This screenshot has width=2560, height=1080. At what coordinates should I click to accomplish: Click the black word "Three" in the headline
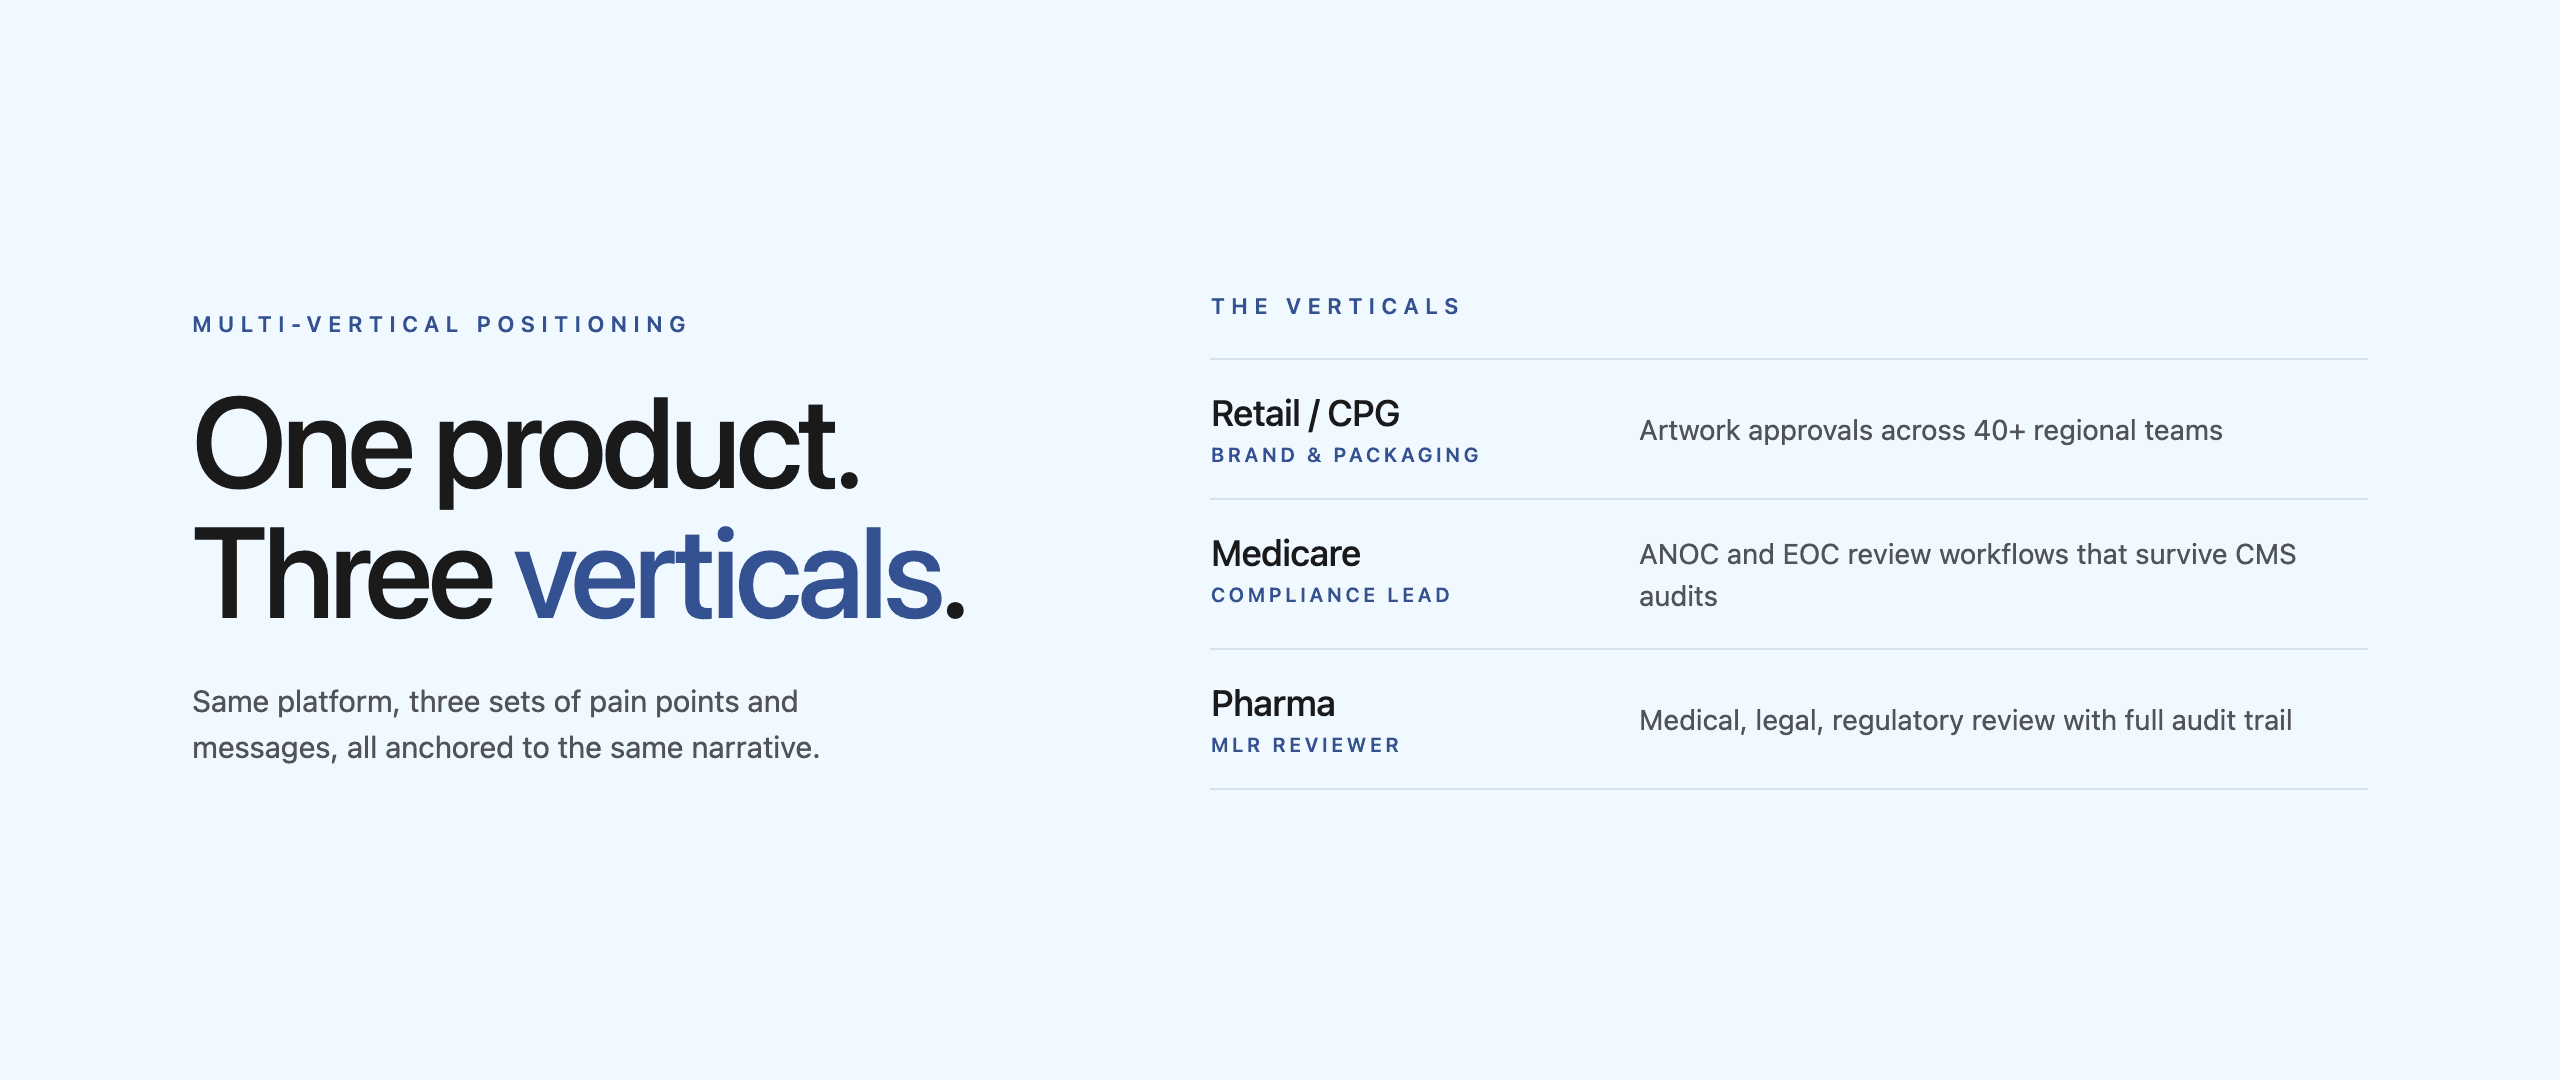(342, 575)
